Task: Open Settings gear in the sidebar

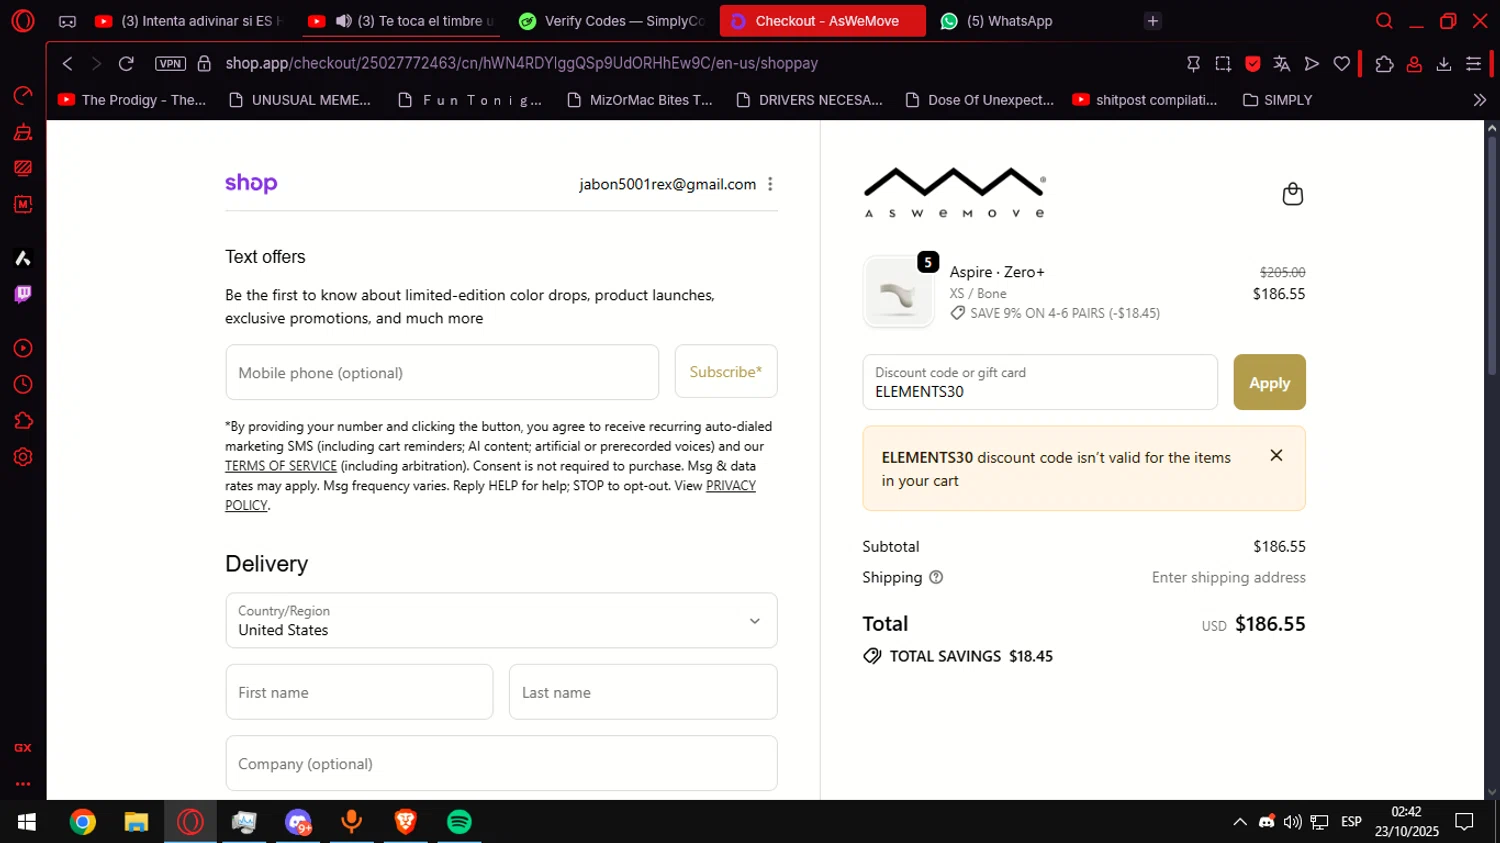Action: click(22, 457)
